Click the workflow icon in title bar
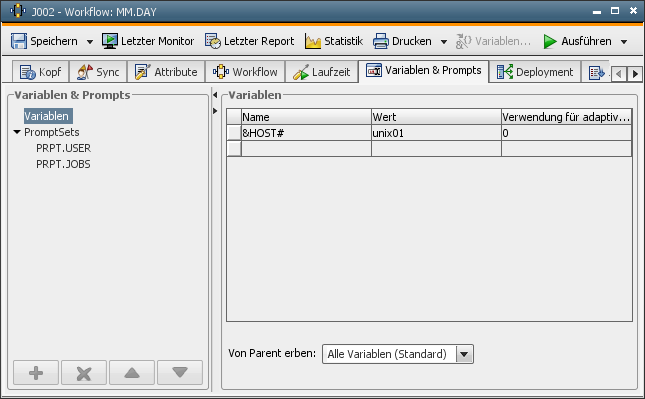The height and width of the screenshot is (399, 645). pyautogui.click(x=18, y=11)
